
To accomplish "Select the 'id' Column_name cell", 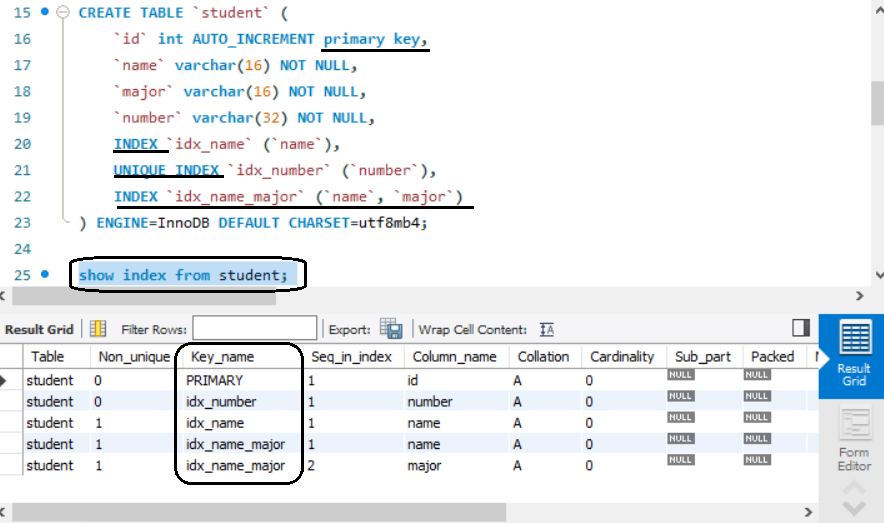I will [413, 380].
